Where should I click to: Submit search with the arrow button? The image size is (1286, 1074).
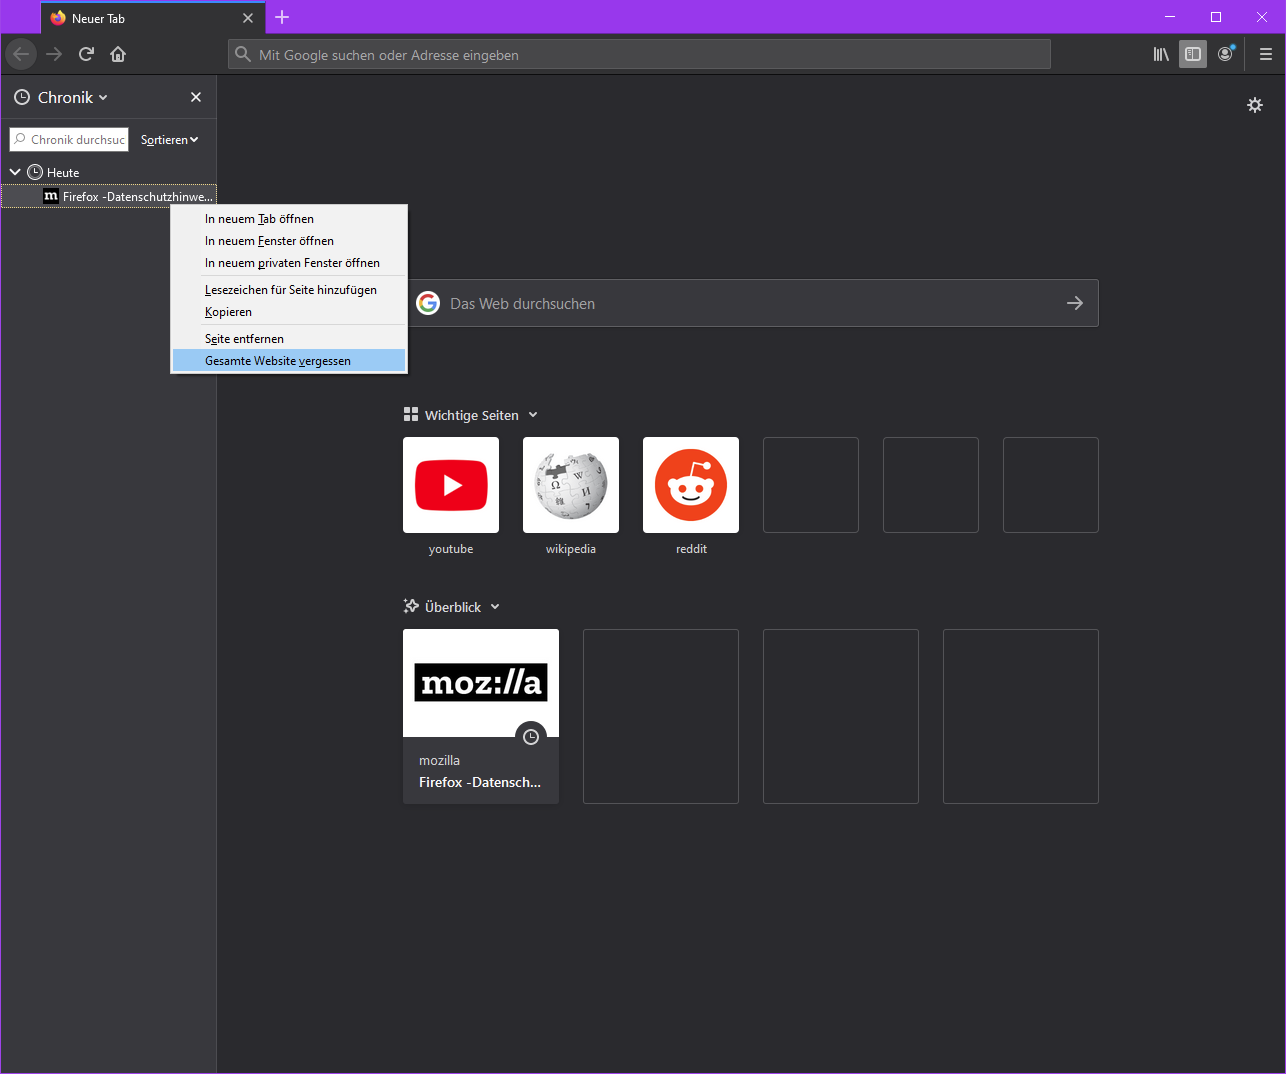(1075, 303)
